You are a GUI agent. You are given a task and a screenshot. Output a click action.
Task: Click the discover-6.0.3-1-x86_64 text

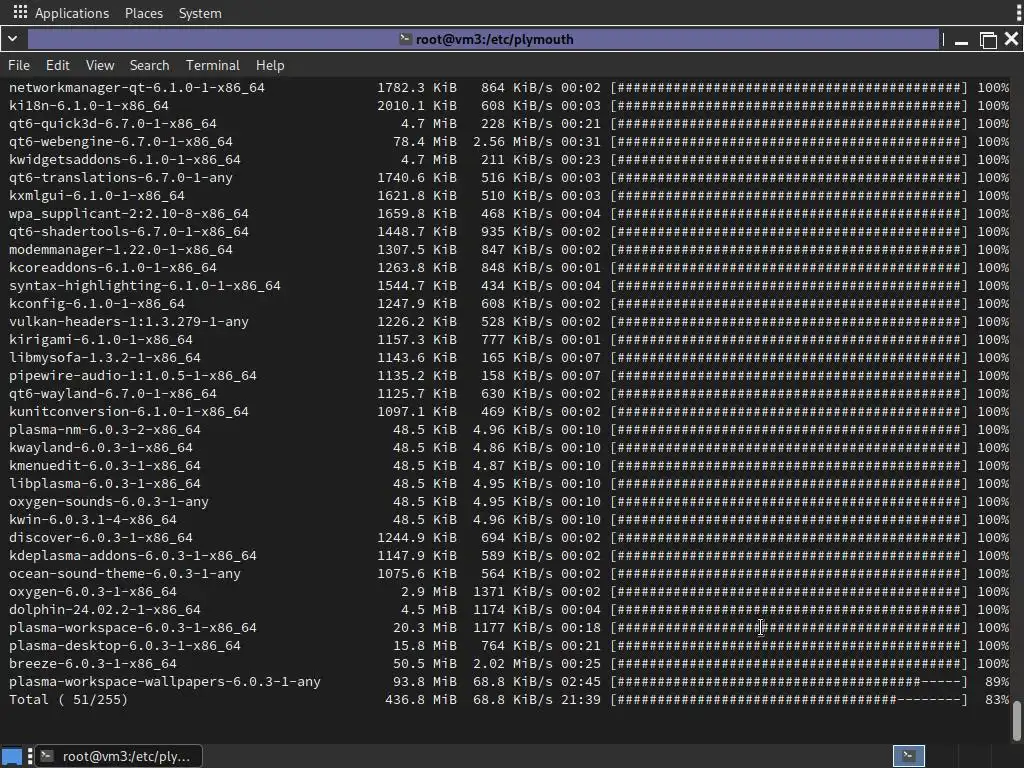tap(101, 537)
